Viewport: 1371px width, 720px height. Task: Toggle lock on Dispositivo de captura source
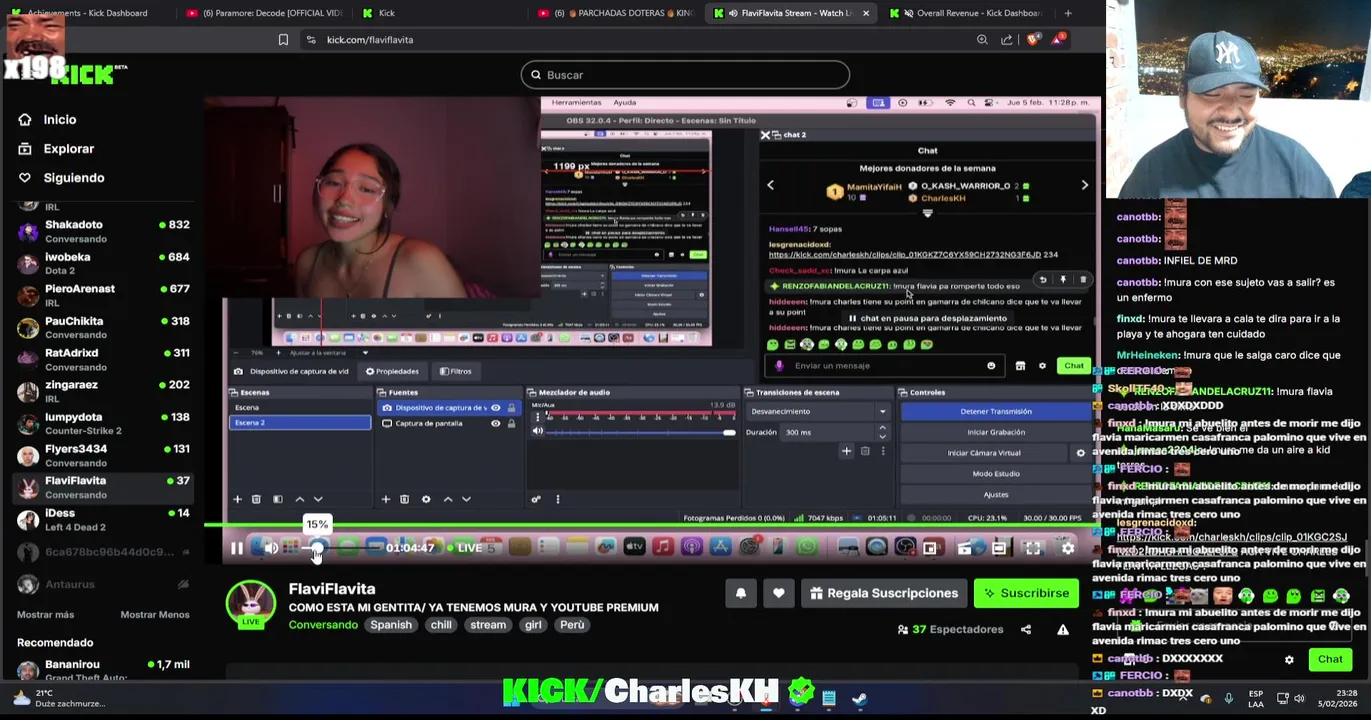tap(511, 408)
